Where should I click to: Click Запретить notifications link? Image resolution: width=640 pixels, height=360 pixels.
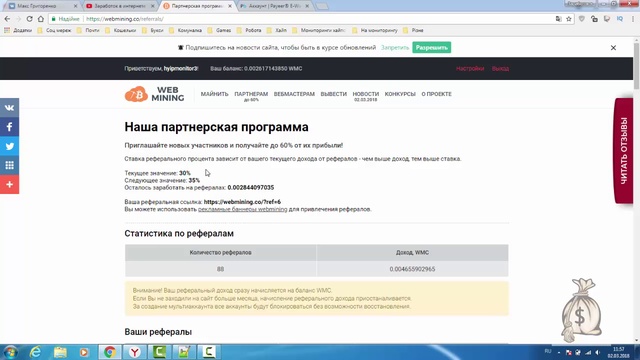coord(395,48)
